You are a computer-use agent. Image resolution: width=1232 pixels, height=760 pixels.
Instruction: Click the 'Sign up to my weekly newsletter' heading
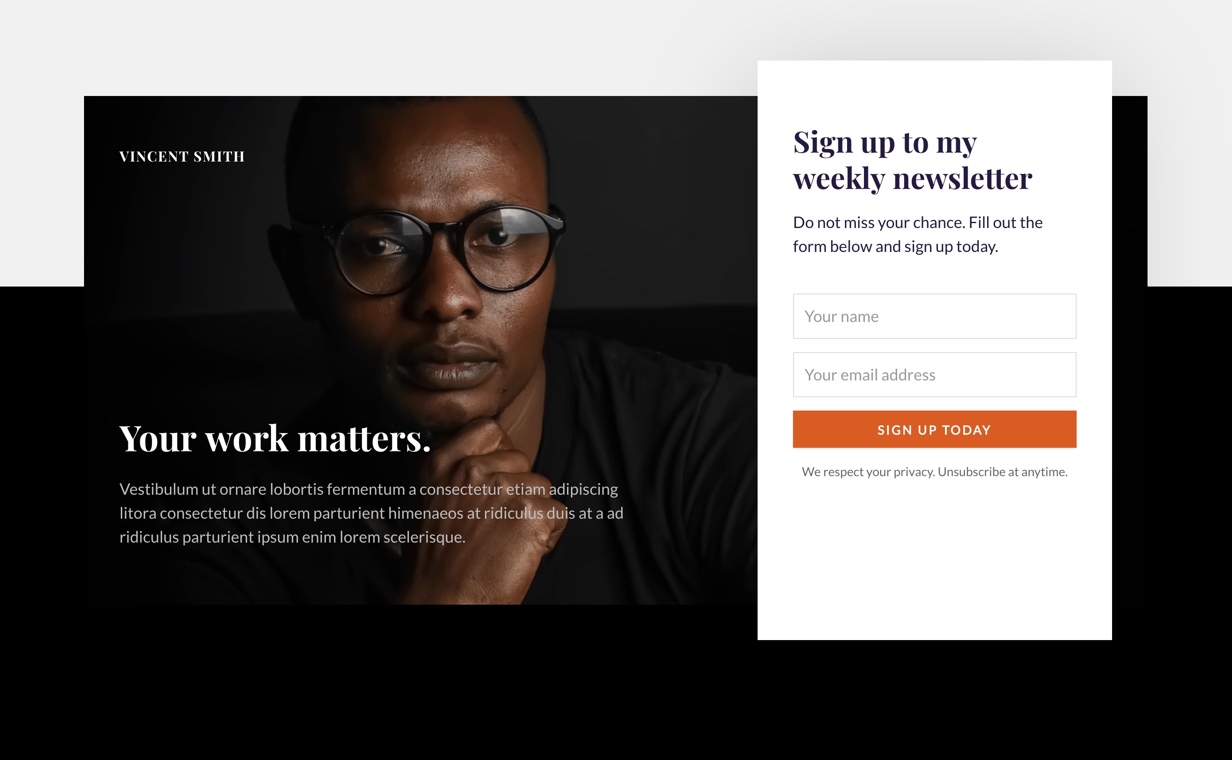tap(912, 160)
